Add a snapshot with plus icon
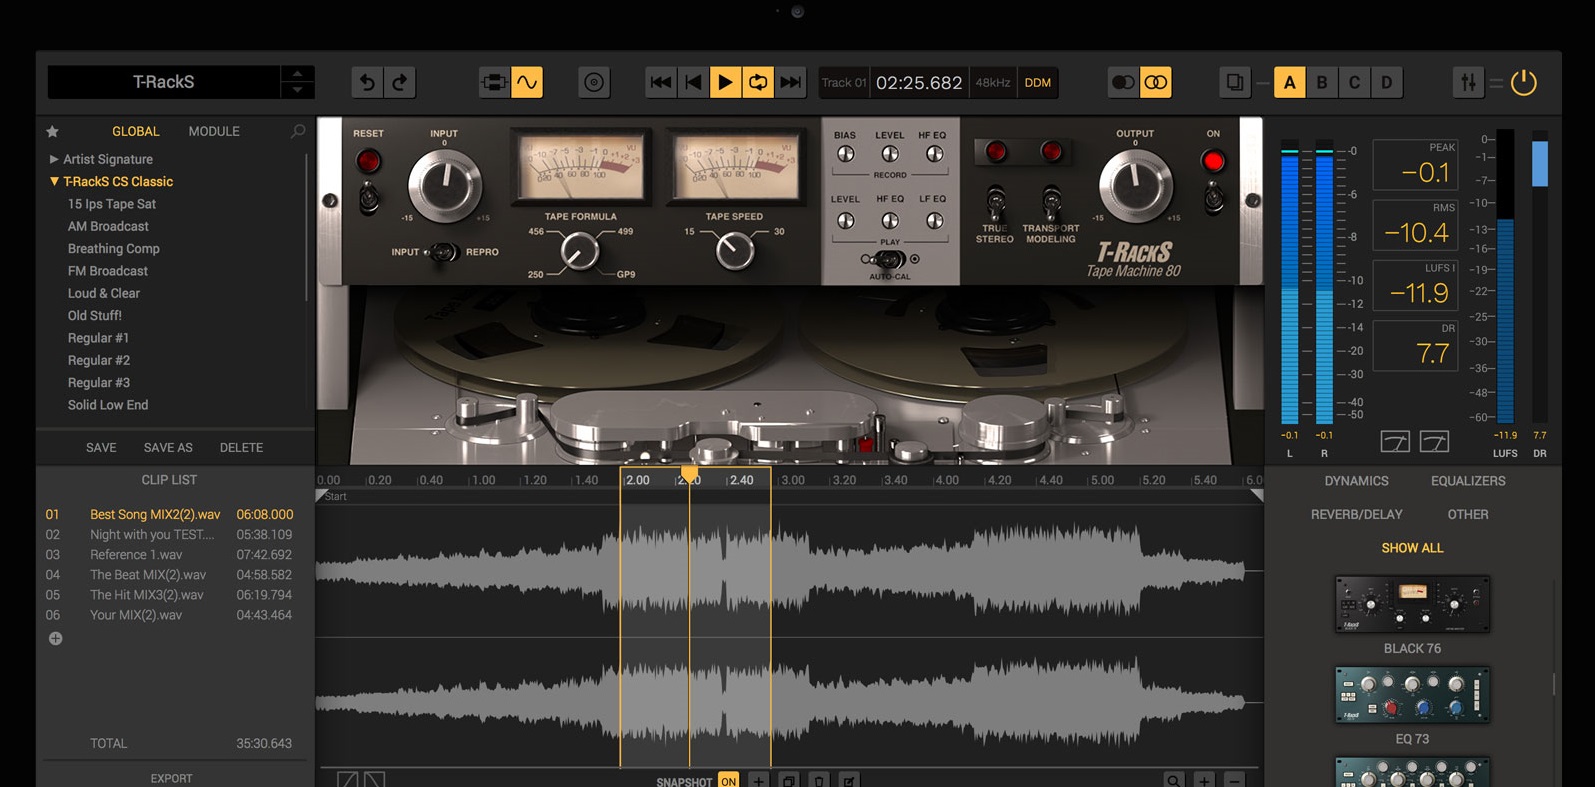Screen dimensions: 1595x787 click(x=758, y=781)
